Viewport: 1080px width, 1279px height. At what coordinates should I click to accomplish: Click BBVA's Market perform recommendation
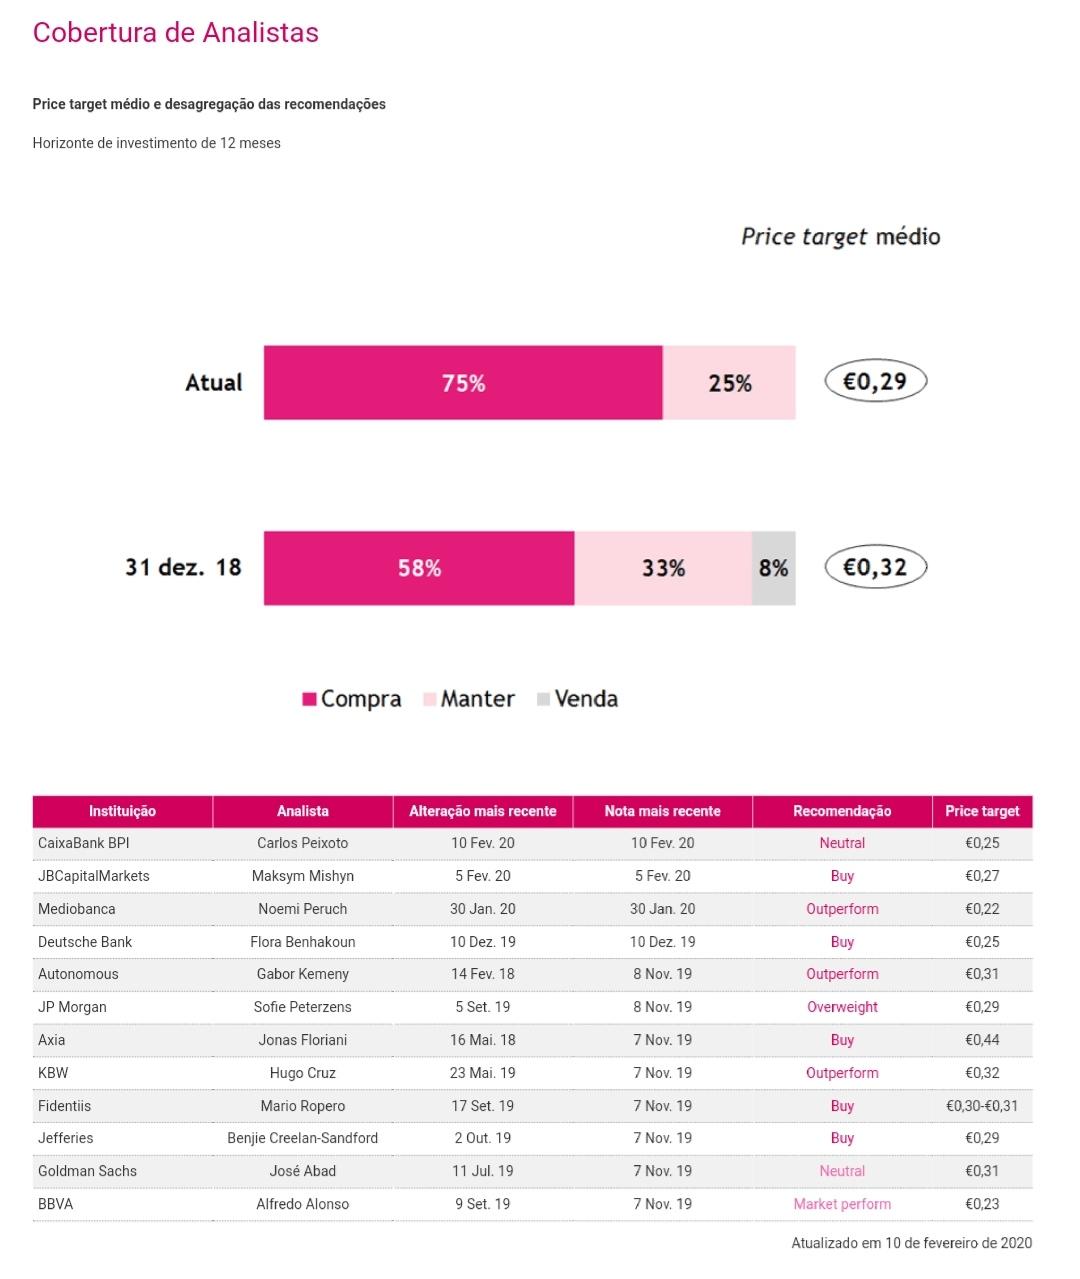842,1204
